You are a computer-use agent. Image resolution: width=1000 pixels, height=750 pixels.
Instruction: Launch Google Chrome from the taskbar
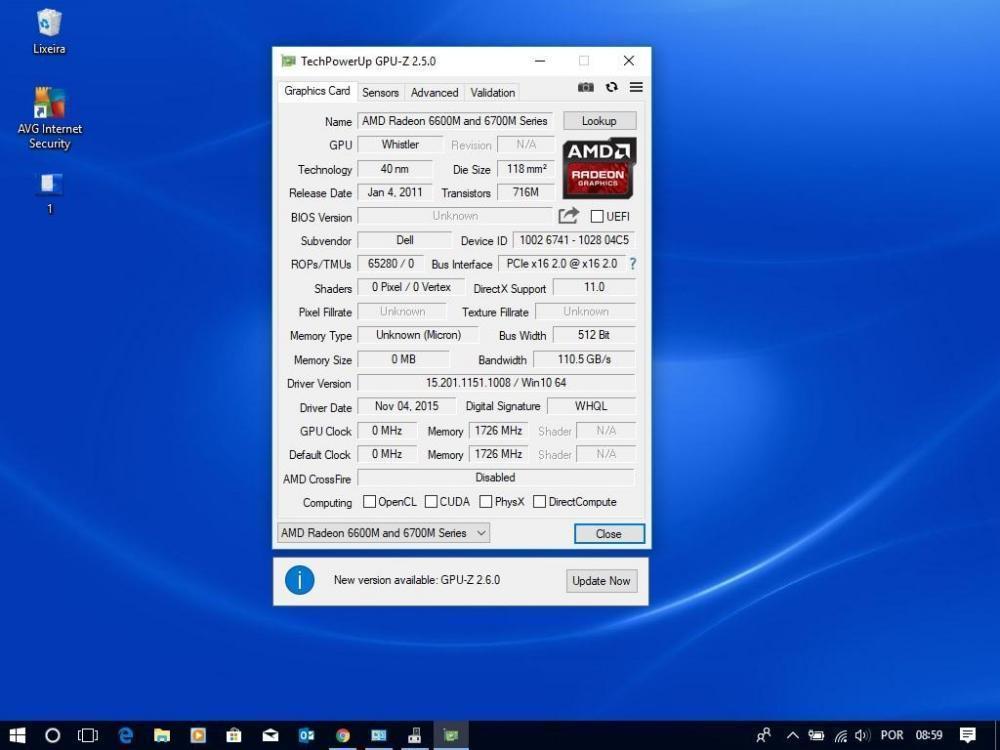342,735
